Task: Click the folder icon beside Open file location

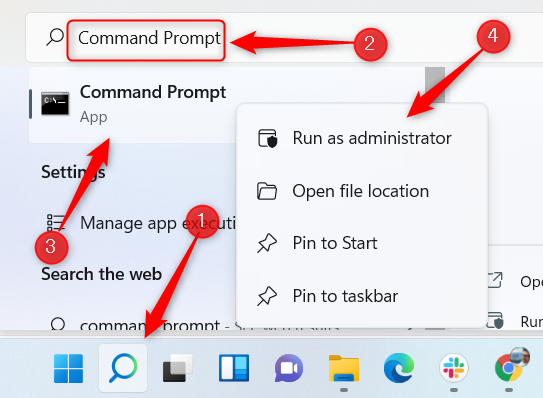Action: (x=267, y=191)
